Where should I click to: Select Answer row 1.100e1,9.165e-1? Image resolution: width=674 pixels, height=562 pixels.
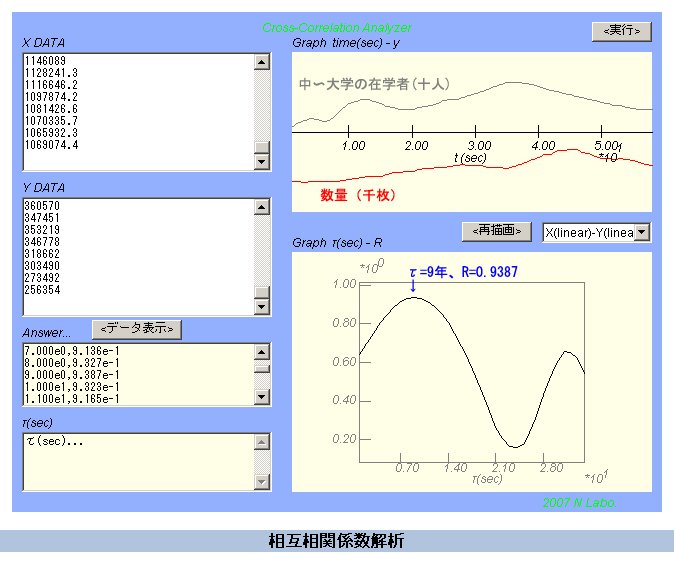coord(72,399)
